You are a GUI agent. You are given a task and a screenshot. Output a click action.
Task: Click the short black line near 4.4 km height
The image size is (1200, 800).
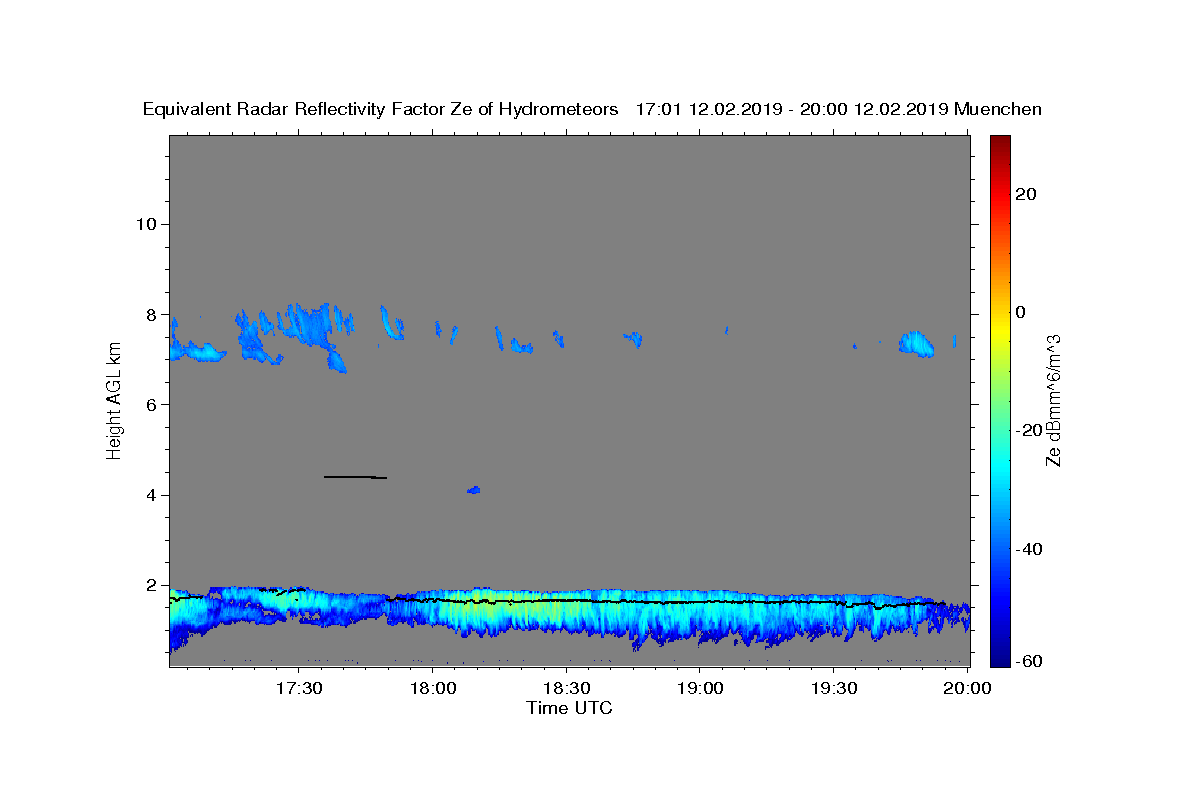pyautogui.click(x=355, y=477)
